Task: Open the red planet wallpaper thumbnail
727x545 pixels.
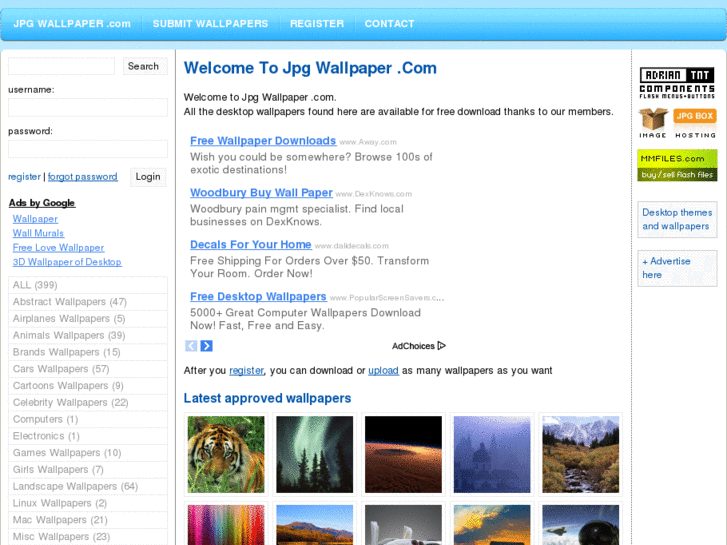Action: point(403,454)
